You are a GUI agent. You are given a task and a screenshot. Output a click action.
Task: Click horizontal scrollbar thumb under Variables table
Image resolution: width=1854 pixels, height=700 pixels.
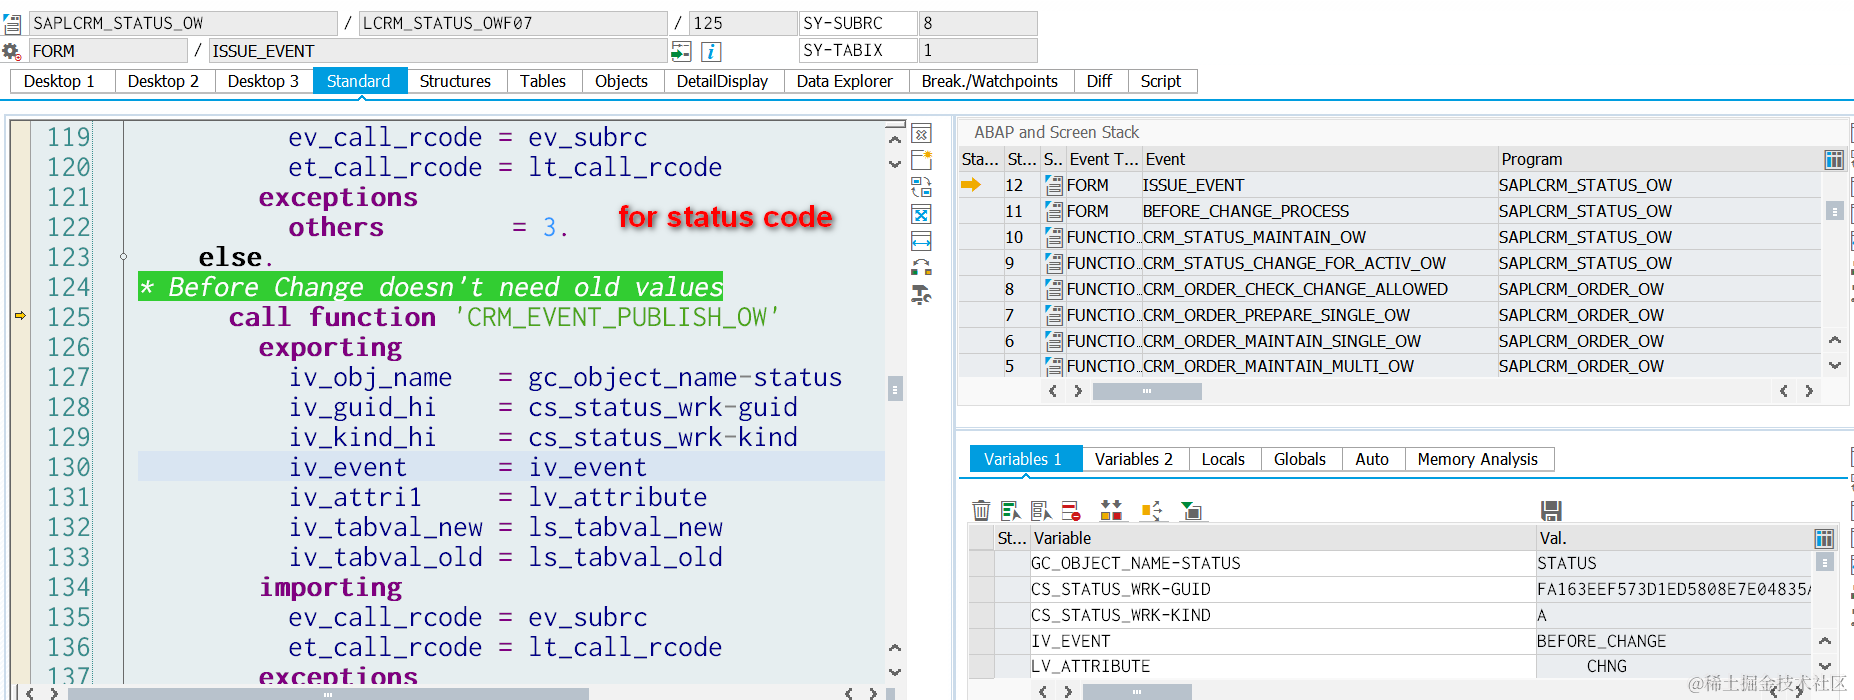[1137, 691]
